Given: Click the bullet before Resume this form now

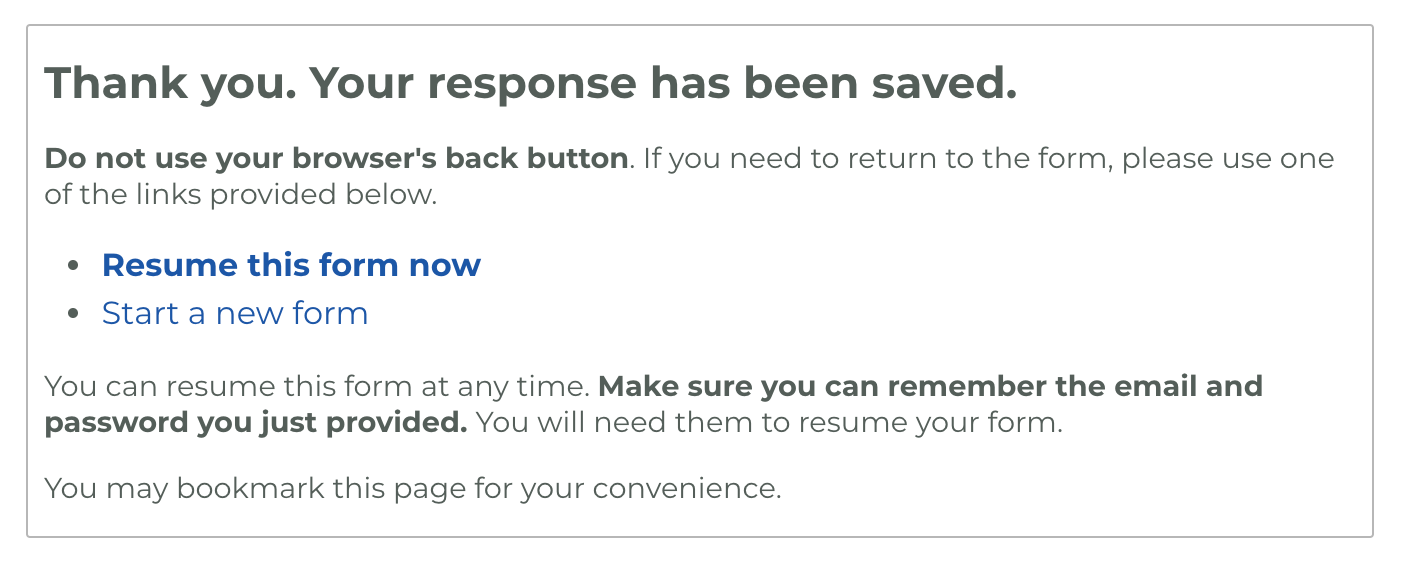Looking at the screenshot, I should tap(72, 266).
